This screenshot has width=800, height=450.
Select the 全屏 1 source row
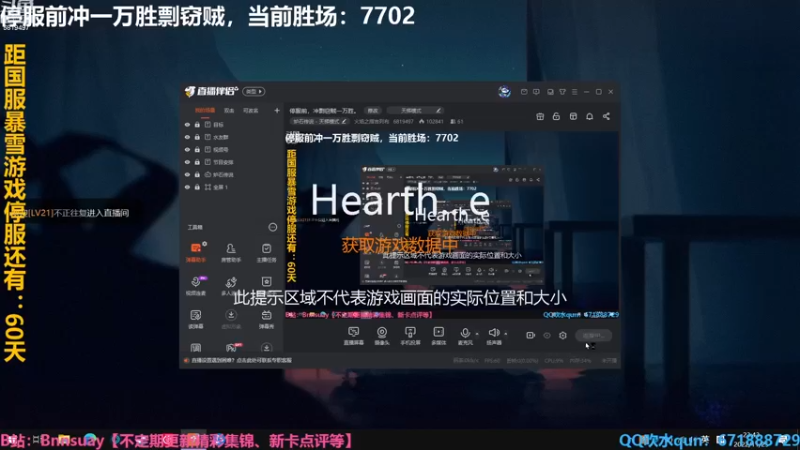[233, 187]
